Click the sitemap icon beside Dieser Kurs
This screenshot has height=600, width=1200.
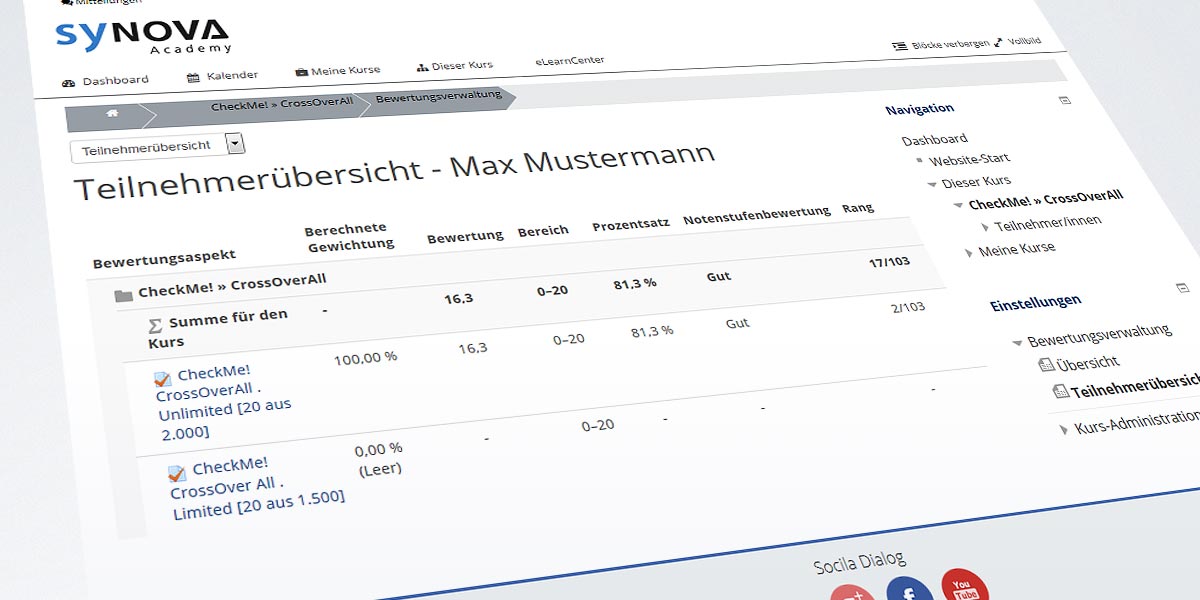click(x=422, y=68)
